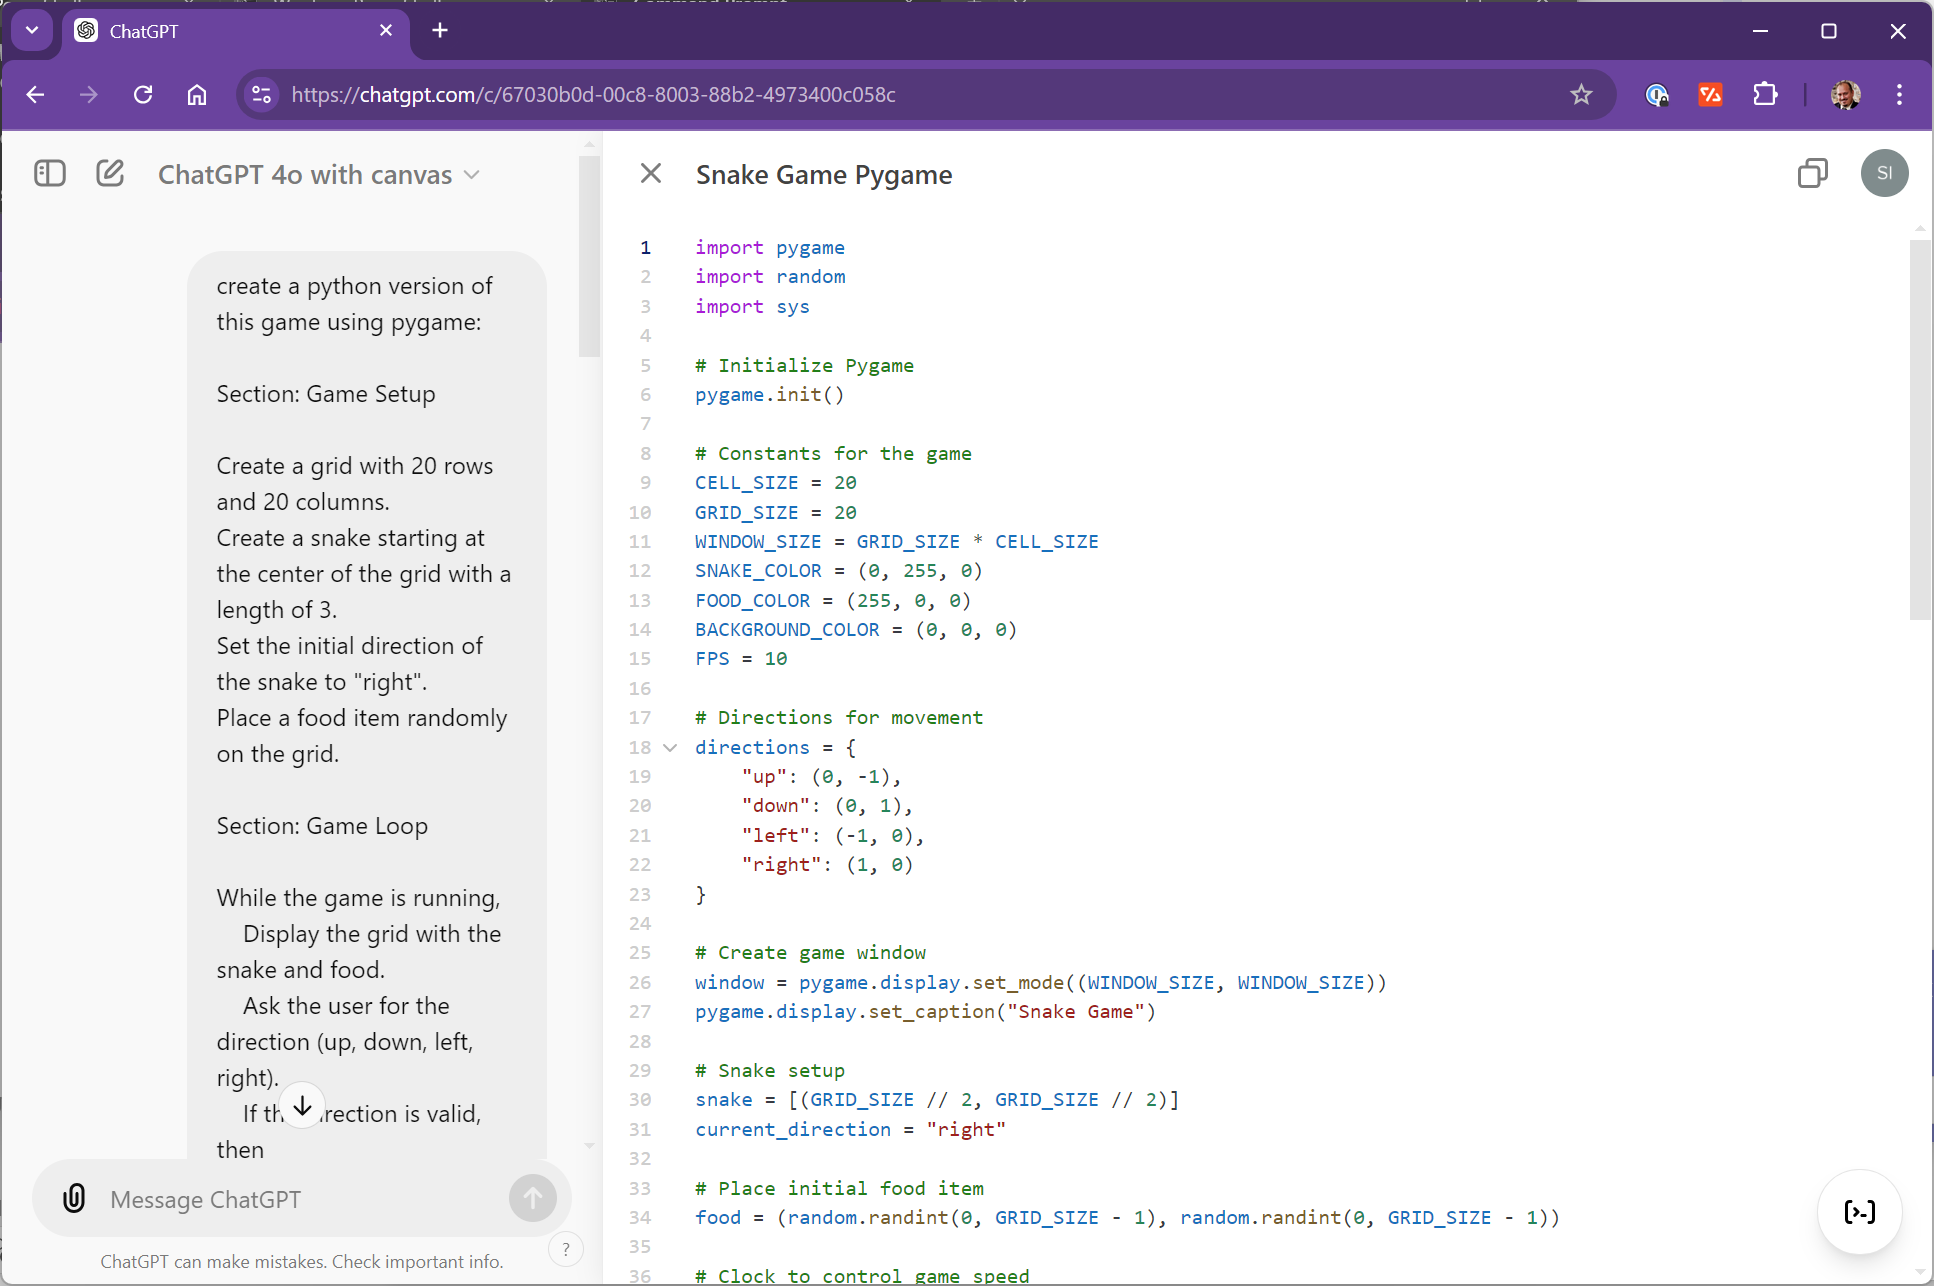Open canvas code shortcuts floating button

[1859, 1212]
